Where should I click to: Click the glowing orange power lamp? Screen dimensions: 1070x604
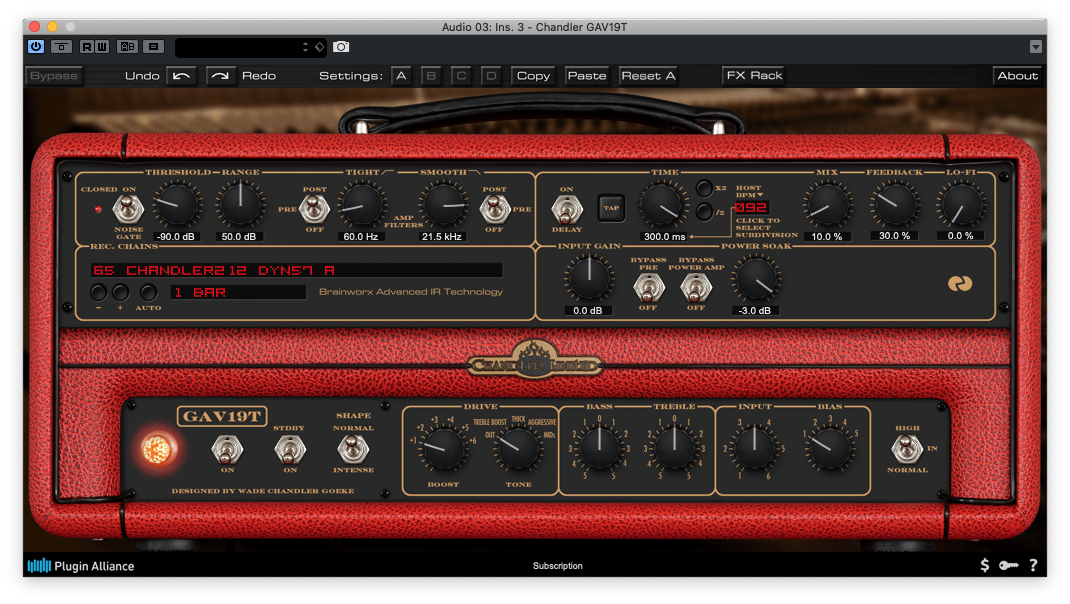tap(157, 449)
